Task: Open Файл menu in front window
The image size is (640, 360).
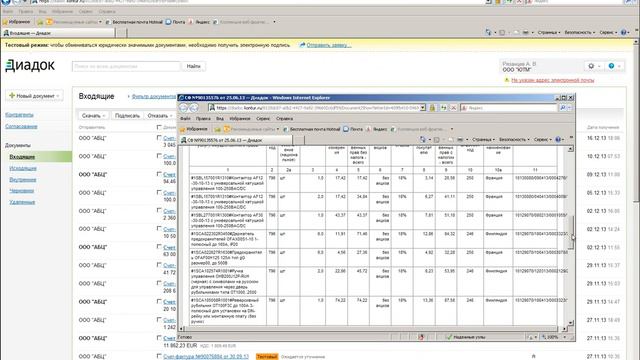Action: [x=185, y=118]
